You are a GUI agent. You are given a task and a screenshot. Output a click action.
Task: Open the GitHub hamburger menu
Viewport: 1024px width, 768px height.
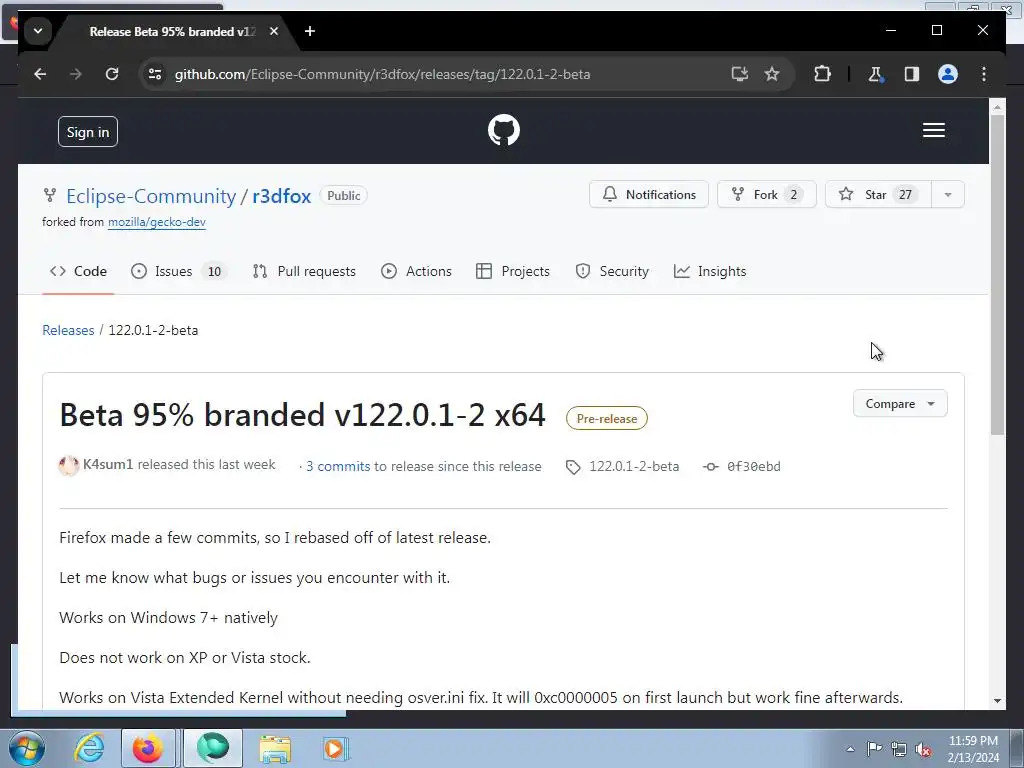click(934, 131)
